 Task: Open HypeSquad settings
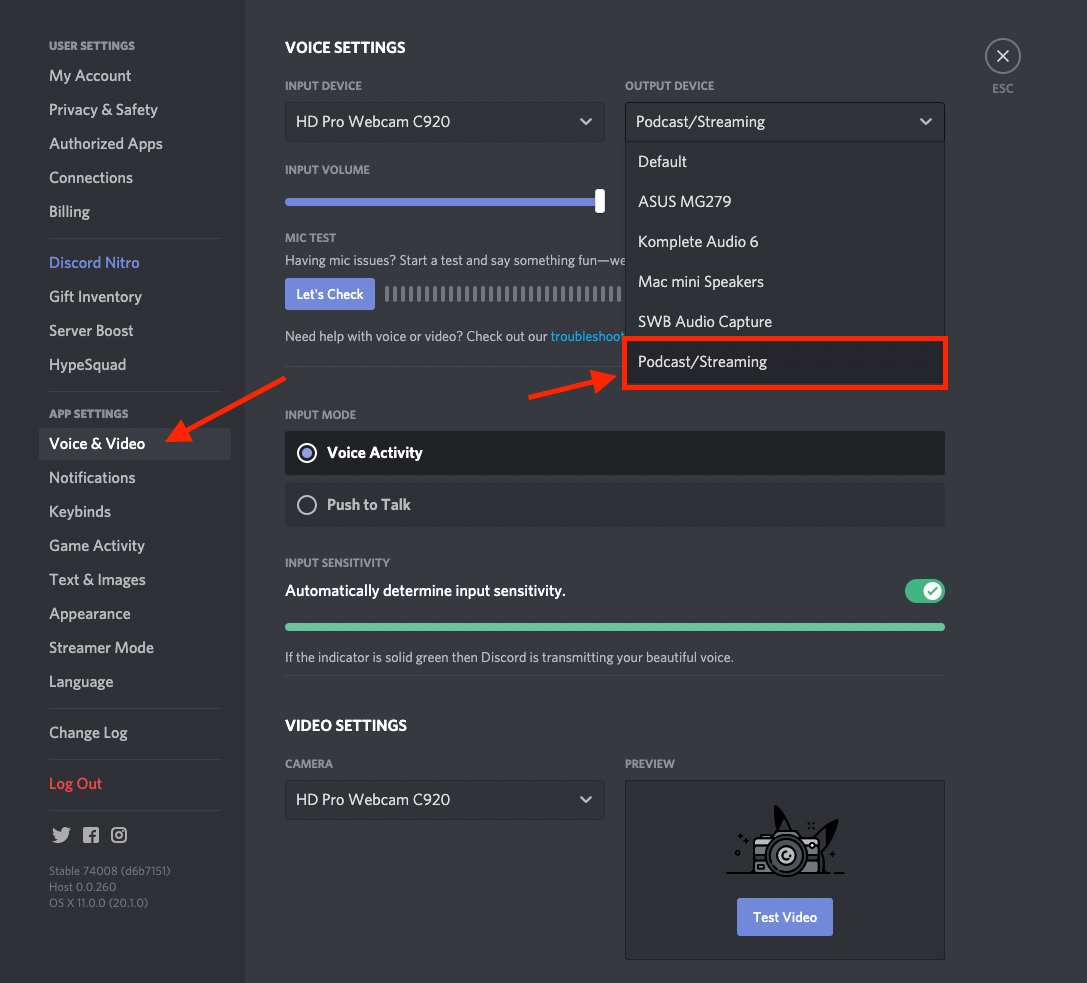coord(87,365)
